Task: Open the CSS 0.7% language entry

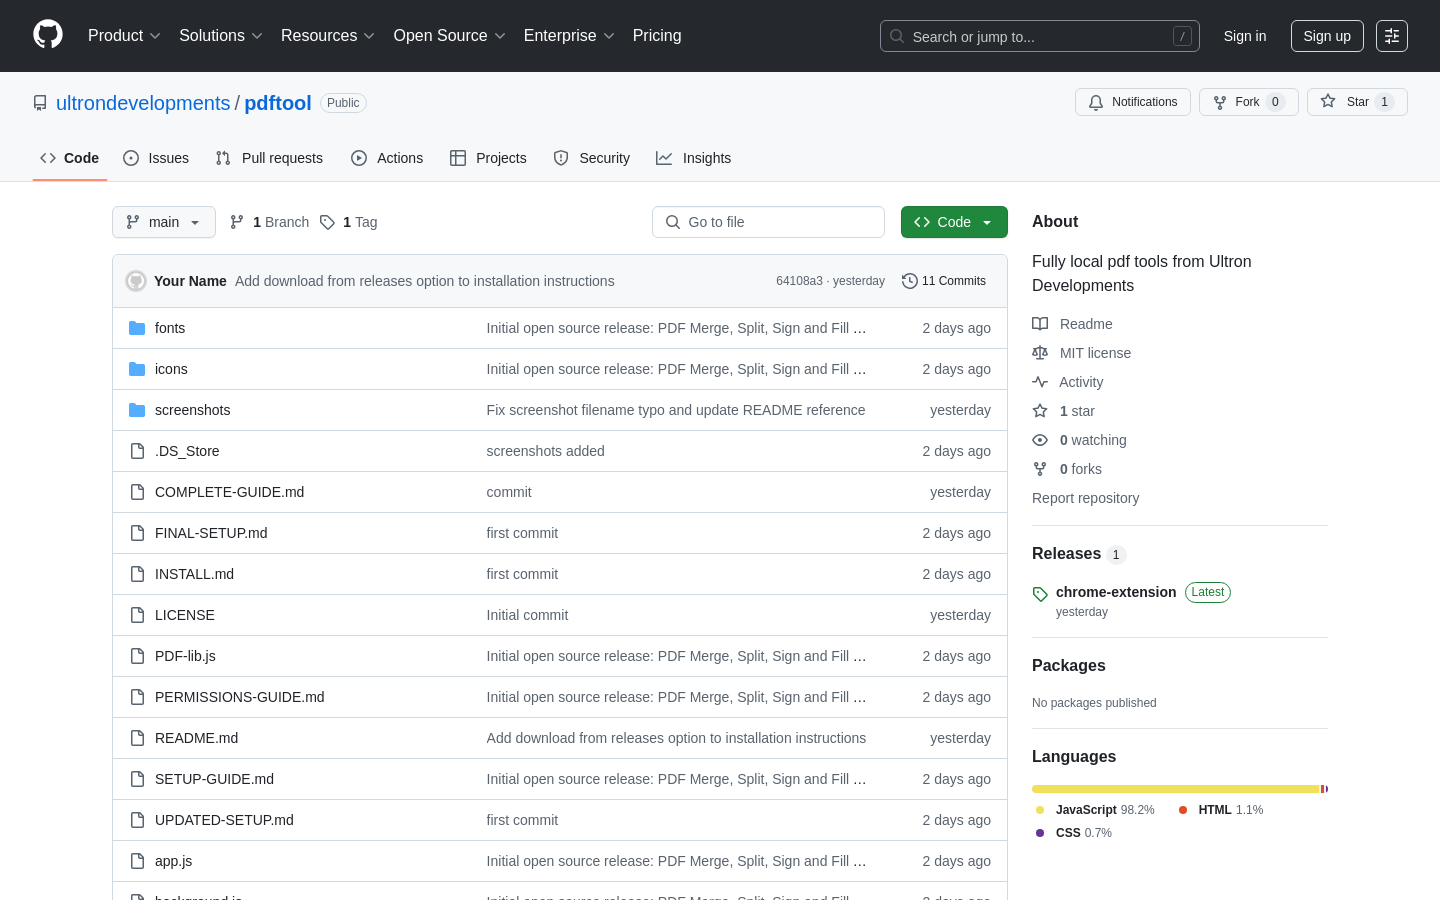Action: [1073, 833]
